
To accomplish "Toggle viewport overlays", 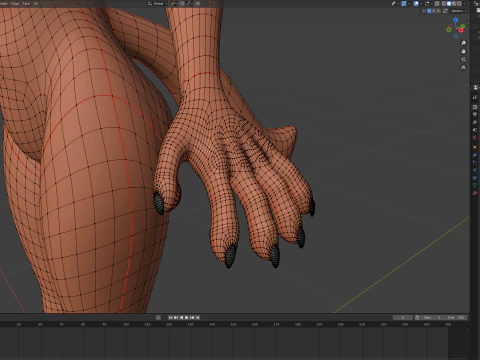I will 416,4.
